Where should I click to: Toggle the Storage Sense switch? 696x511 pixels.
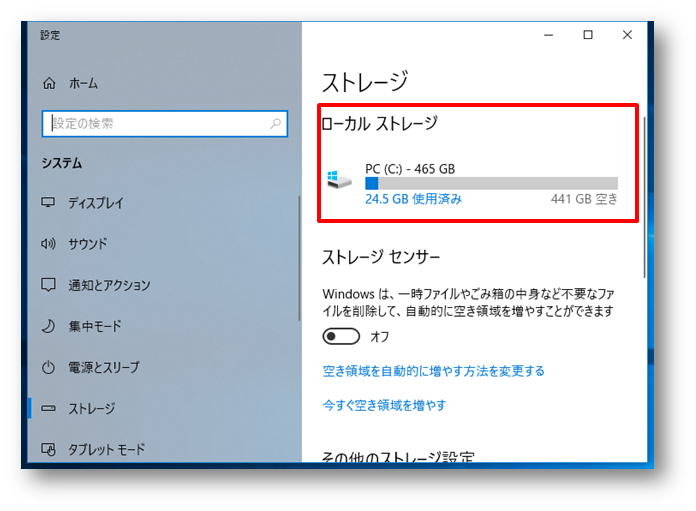pyautogui.click(x=341, y=337)
